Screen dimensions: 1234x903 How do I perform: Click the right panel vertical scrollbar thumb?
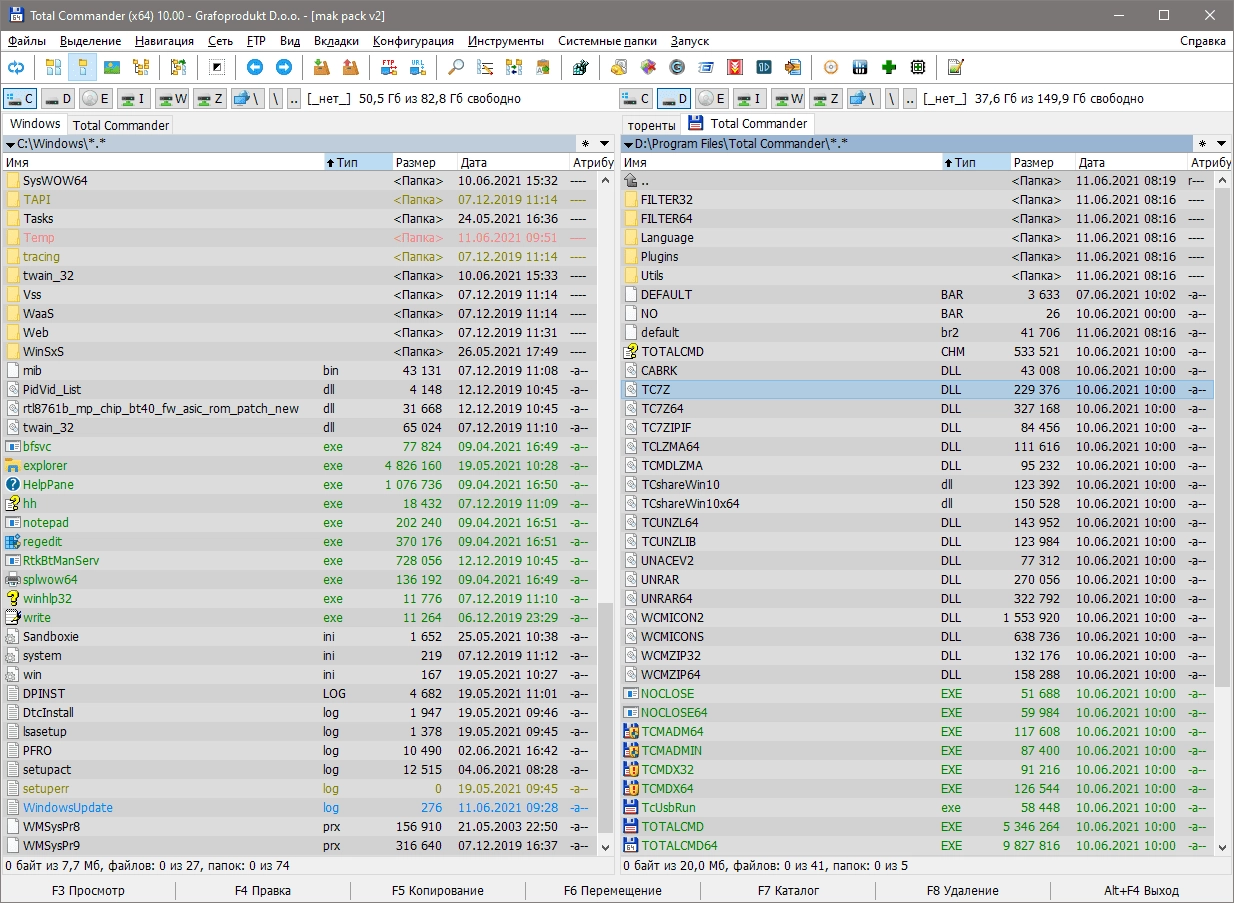click(1221, 435)
